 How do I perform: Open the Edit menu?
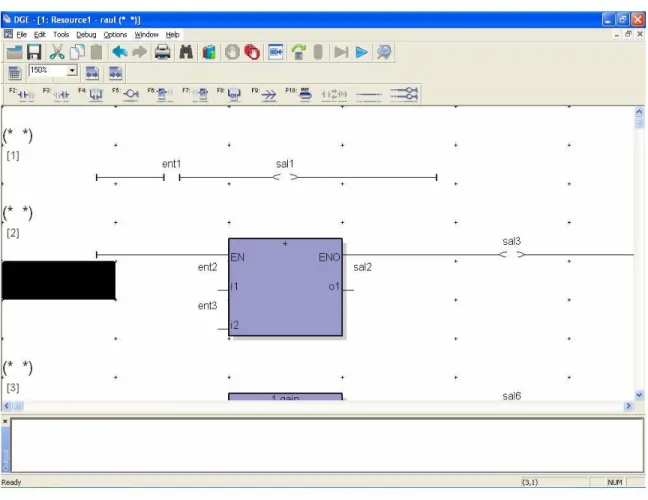40,35
